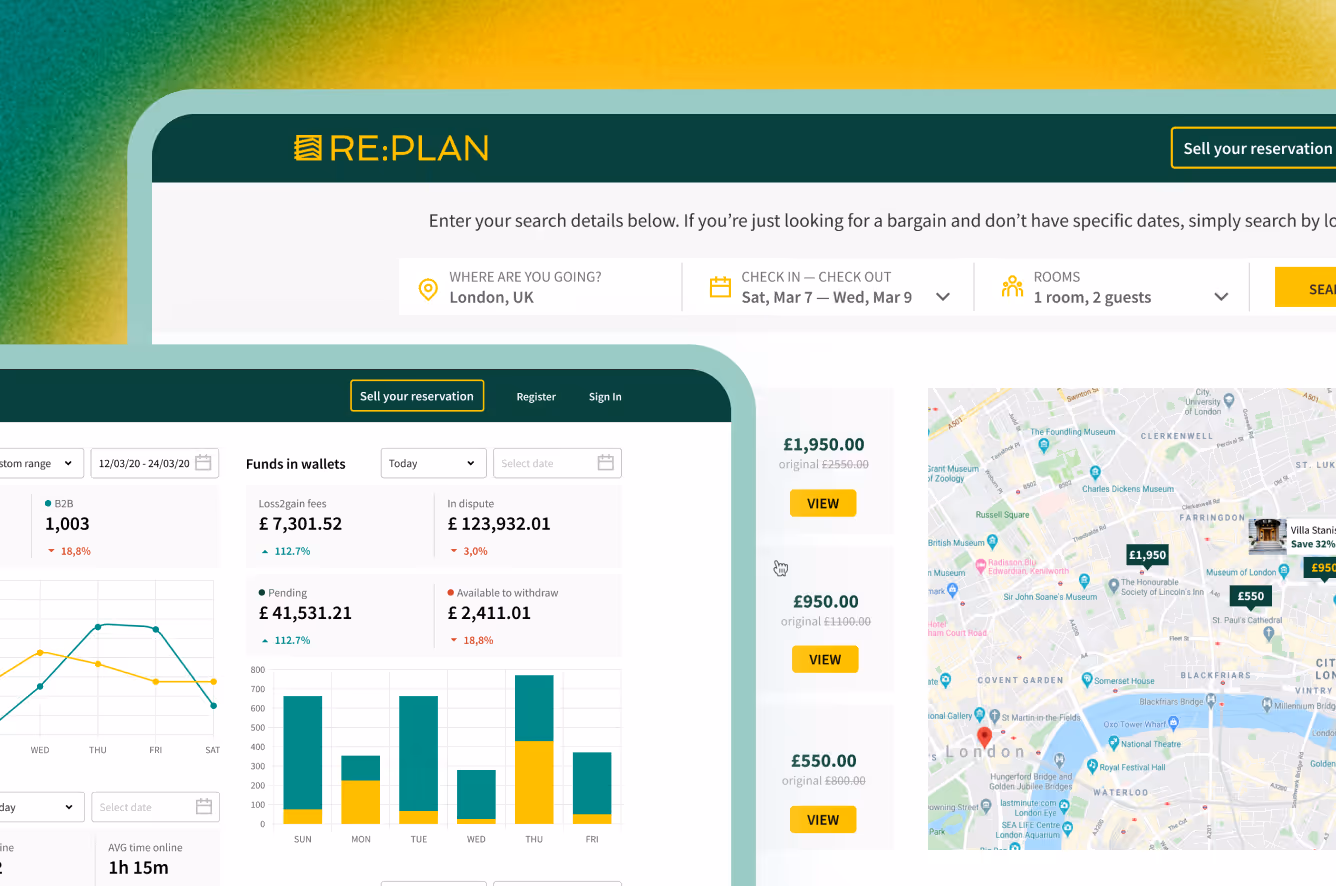
Task: Click the location pin icon beside London, UK
Action: [x=427, y=289]
